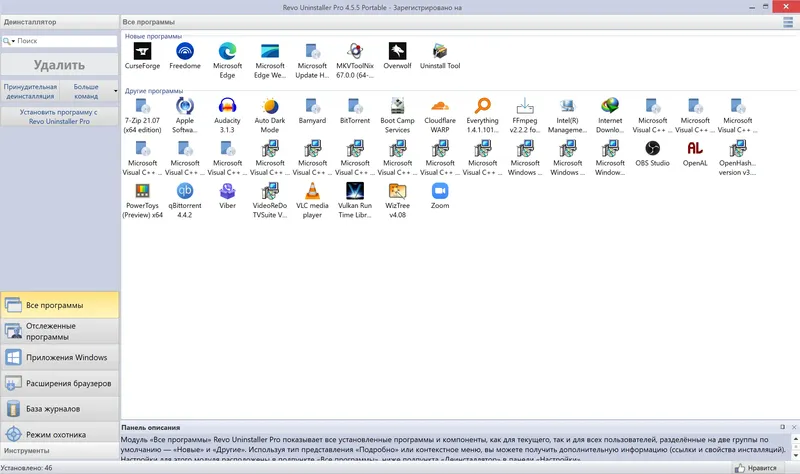The image size is (800, 474).
Task: Select the qBittorrent 4.4.2 icon
Action: (185, 191)
